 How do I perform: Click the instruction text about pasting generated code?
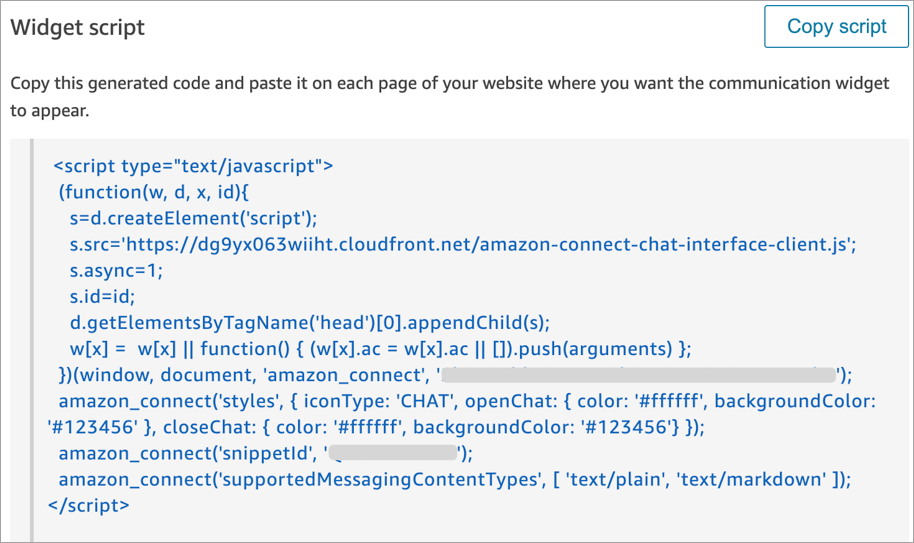pos(449,96)
